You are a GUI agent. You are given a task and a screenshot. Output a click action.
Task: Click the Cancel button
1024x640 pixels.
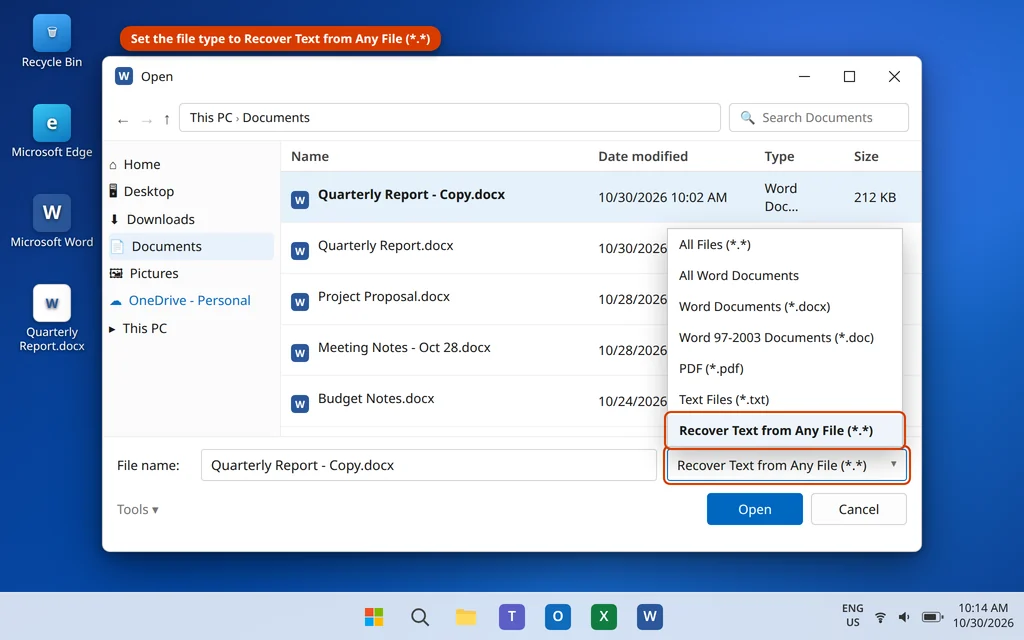858,509
